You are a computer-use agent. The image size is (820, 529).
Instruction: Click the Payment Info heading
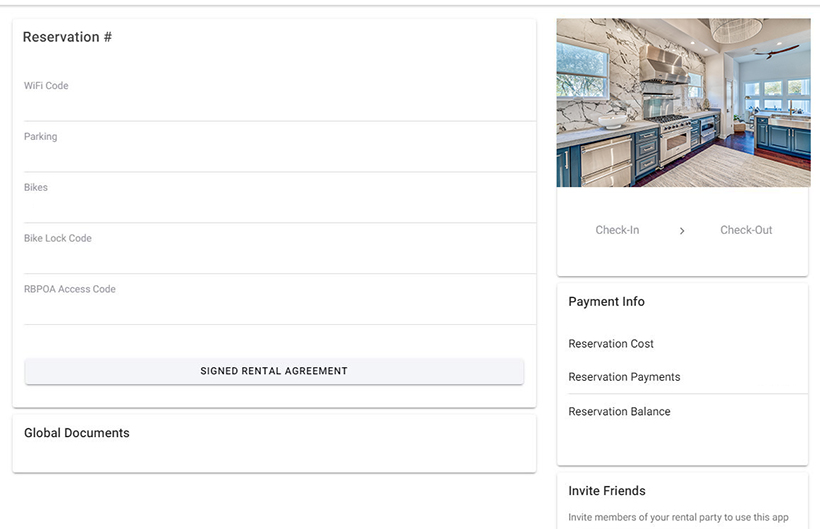(x=607, y=302)
